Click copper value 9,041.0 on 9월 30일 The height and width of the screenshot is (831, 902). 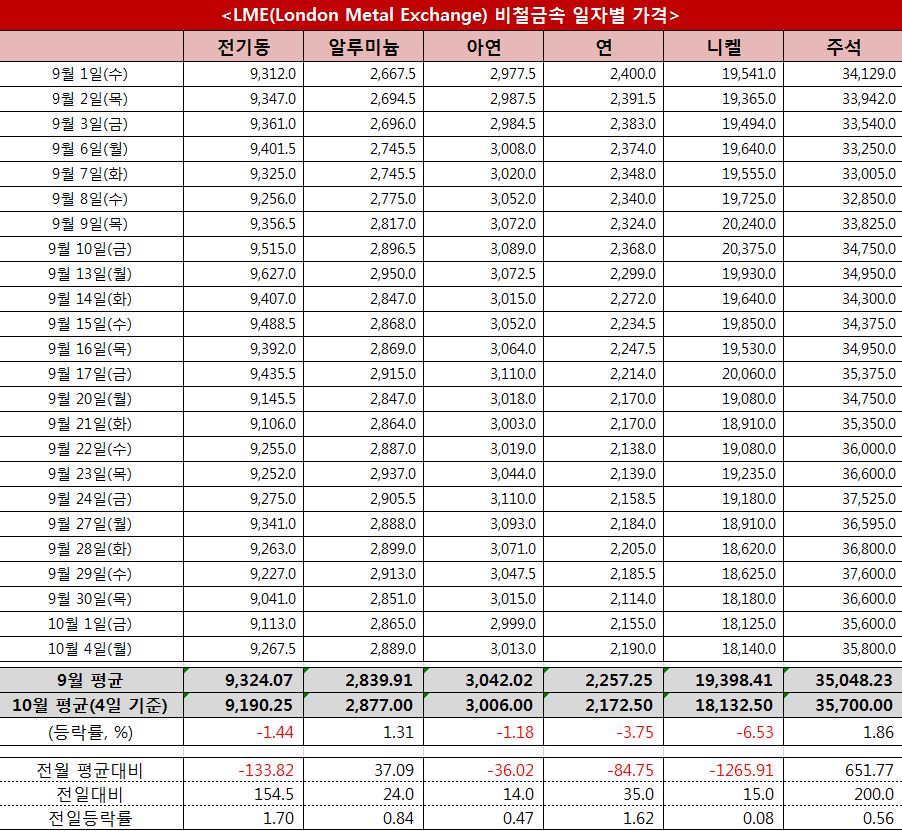[x=273, y=599]
